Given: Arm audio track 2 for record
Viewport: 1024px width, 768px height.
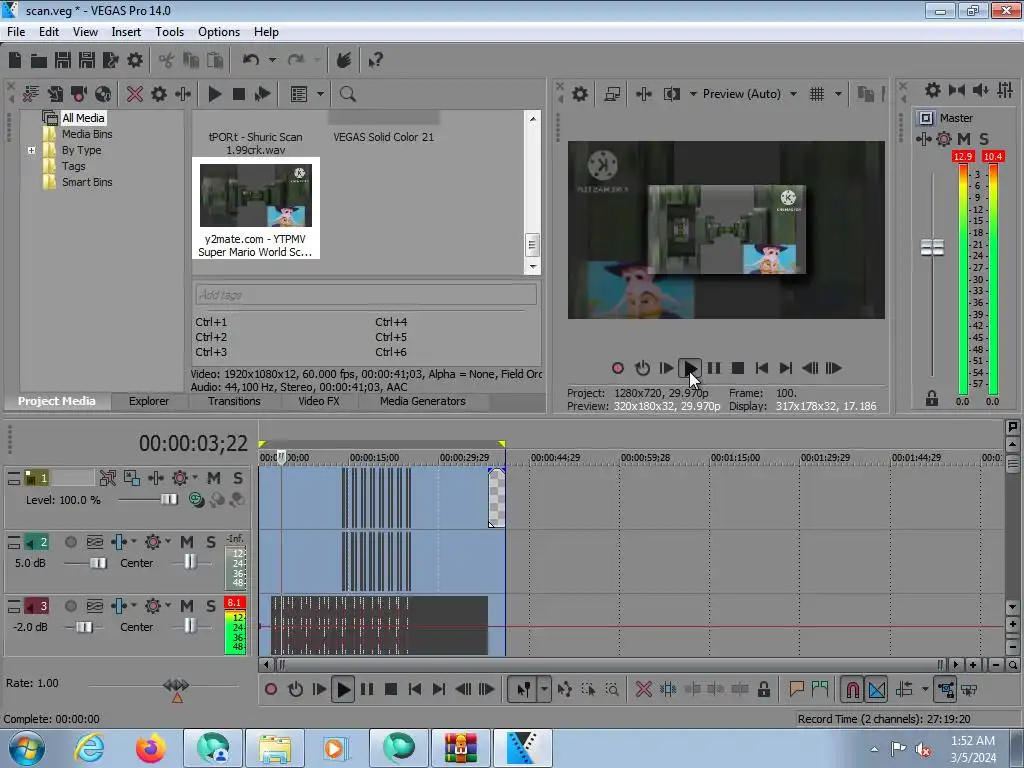Looking at the screenshot, I should point(71,542).
